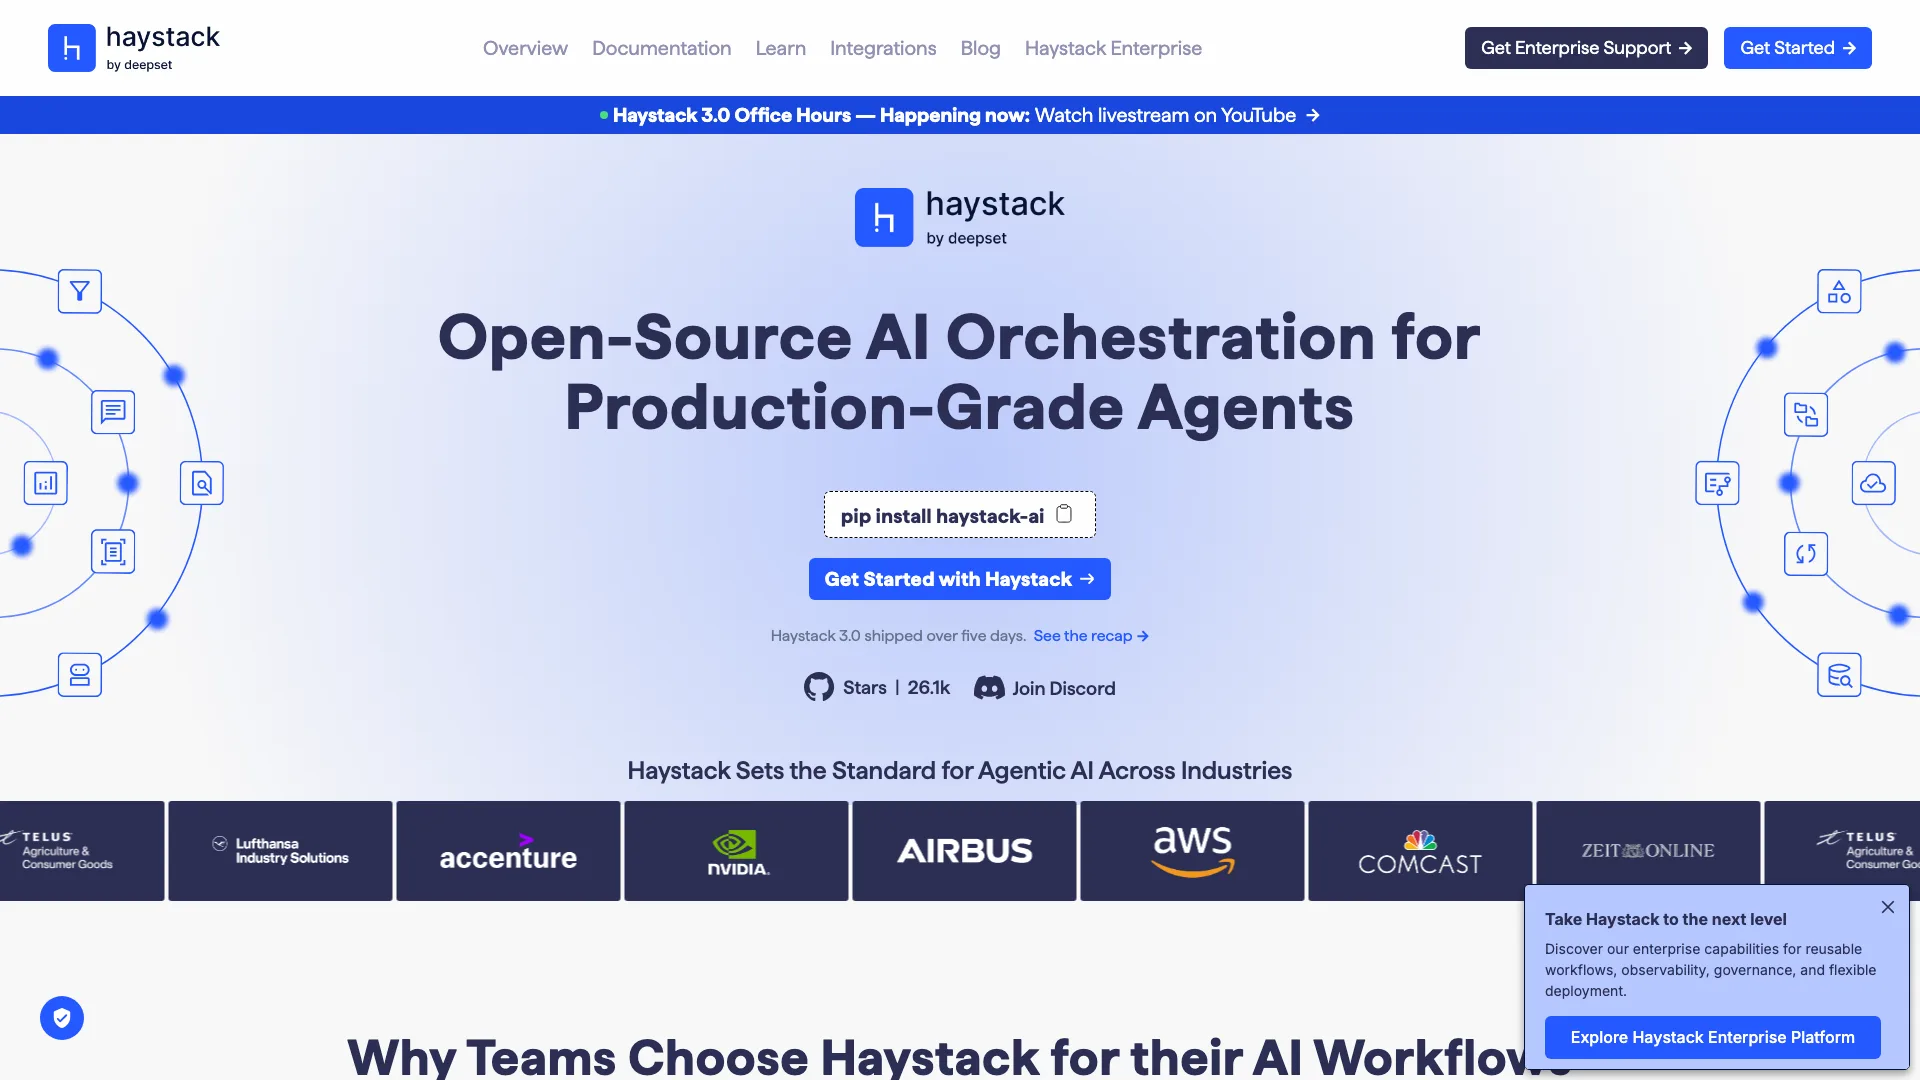The width and height of the screenshot is (1920, 1080).
Task: Open the Overview nav item
Action: pos(525,48)
